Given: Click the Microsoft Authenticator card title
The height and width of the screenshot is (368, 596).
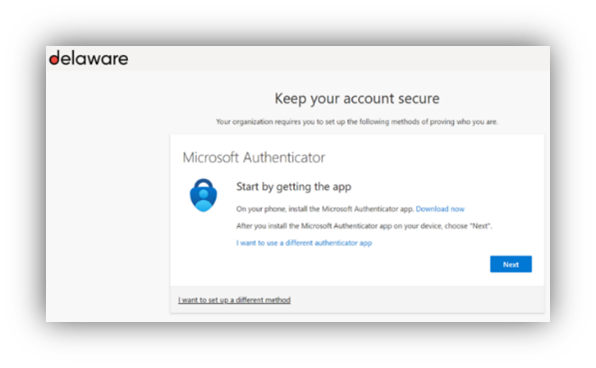Looking at the screenshot, I should coord(254,157).
